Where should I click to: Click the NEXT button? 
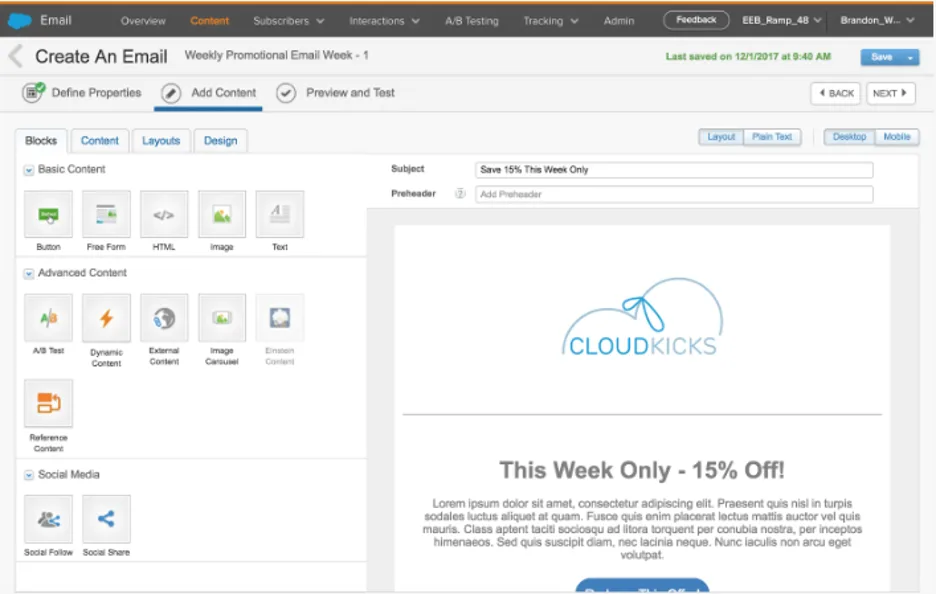pyautogui.click(x=890, y=93)
